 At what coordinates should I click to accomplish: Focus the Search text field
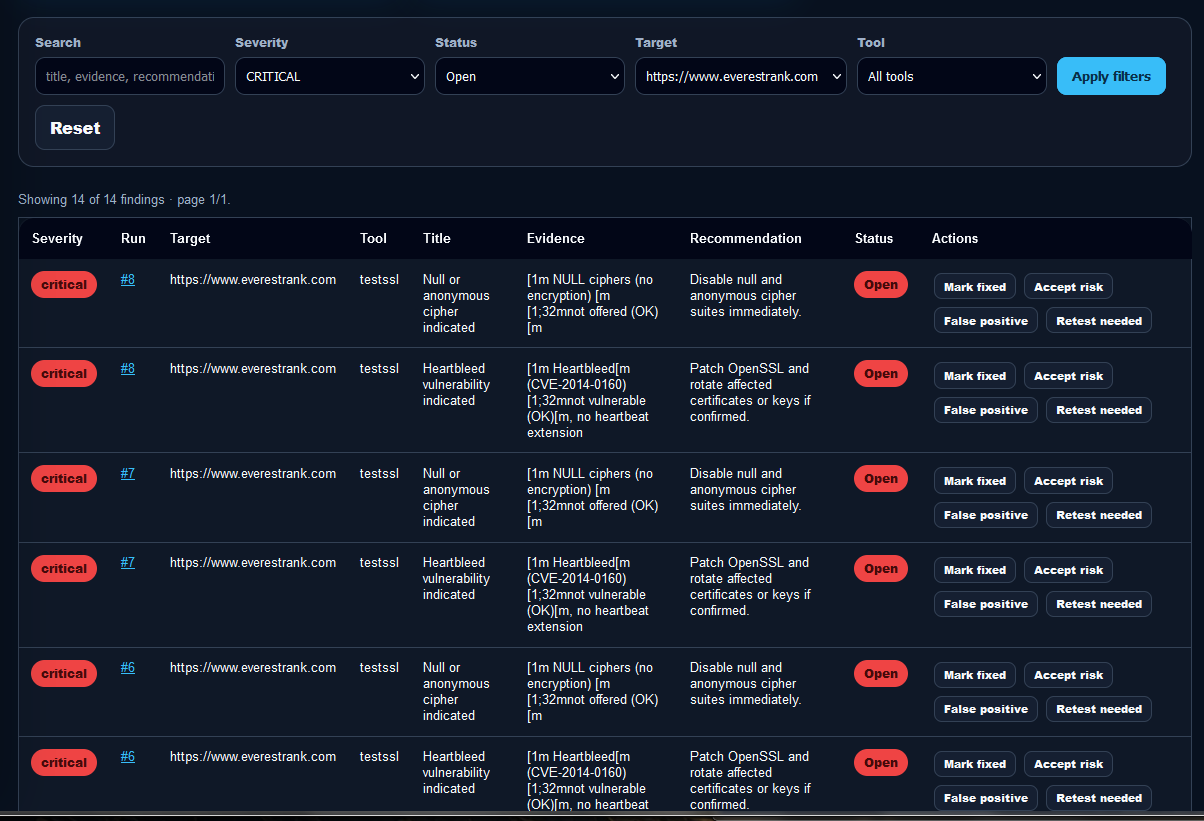click(130, 76)
